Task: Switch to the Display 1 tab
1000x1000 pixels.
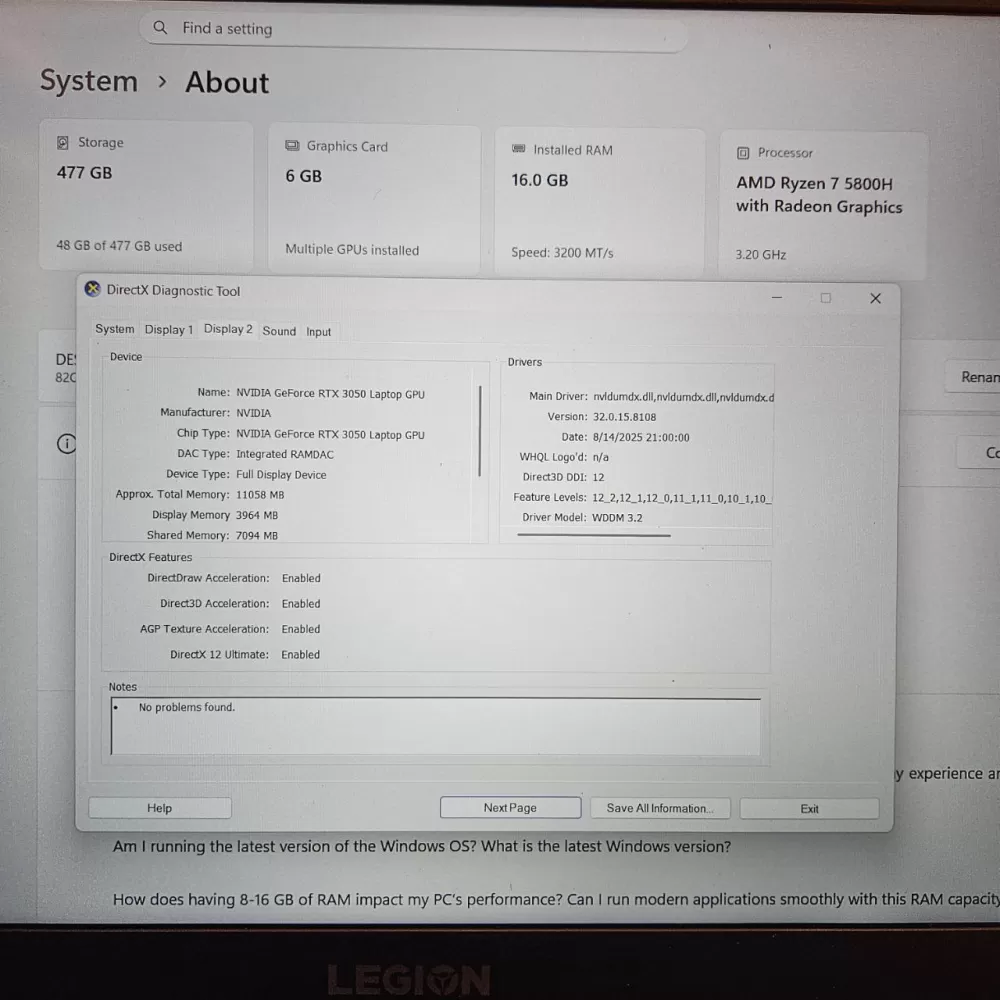Action: (168, 330)
